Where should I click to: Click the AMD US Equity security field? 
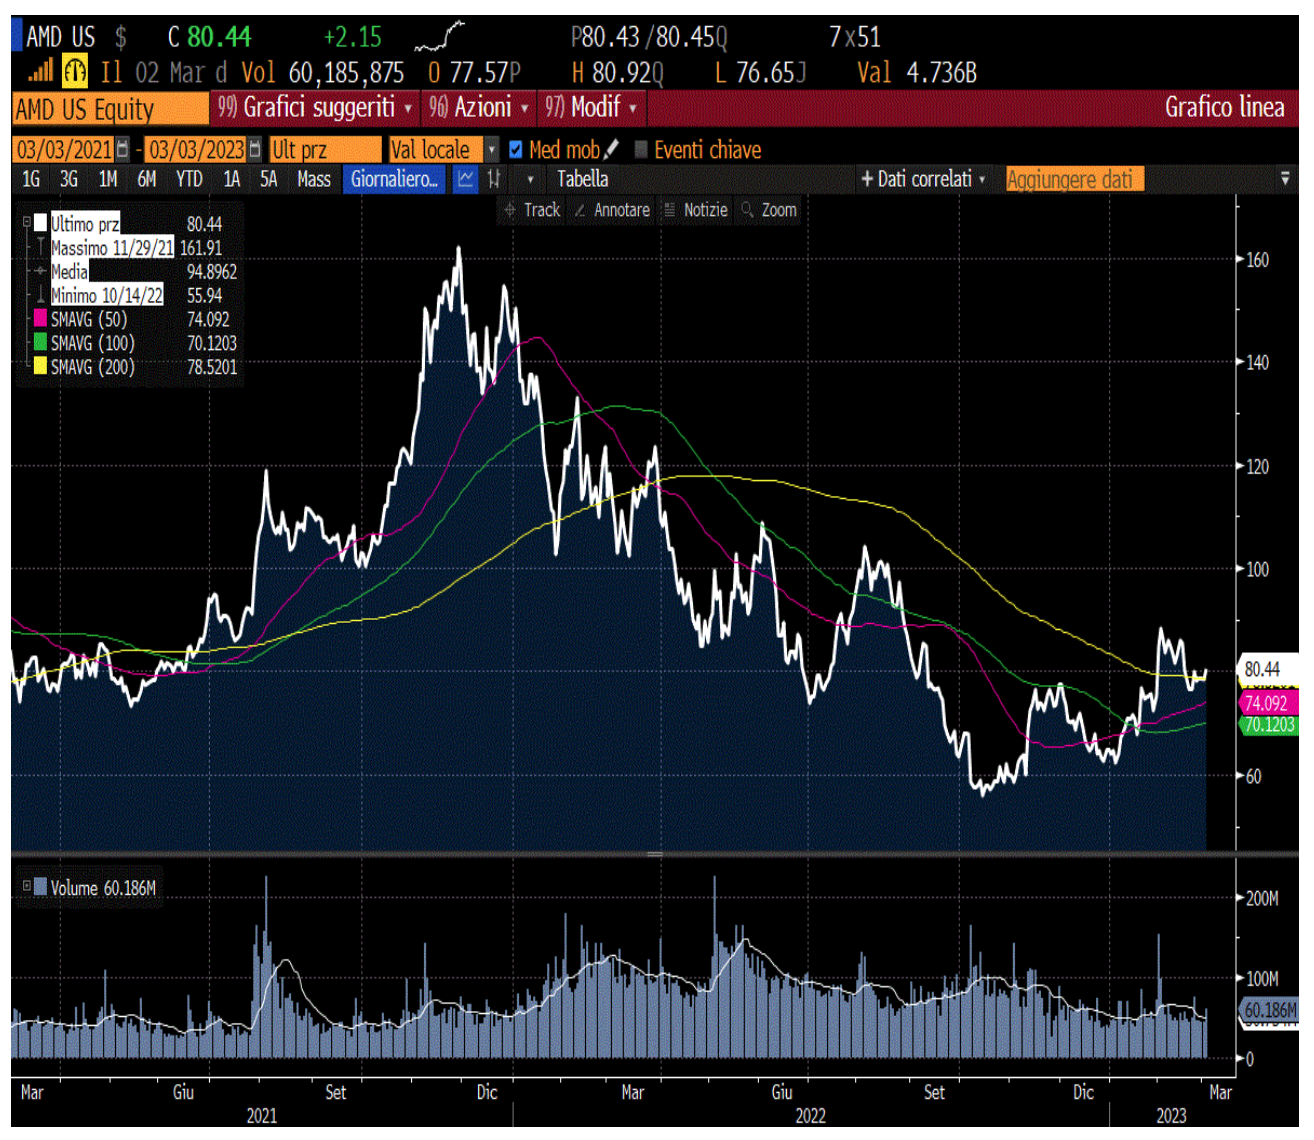(x=111, y=108)
